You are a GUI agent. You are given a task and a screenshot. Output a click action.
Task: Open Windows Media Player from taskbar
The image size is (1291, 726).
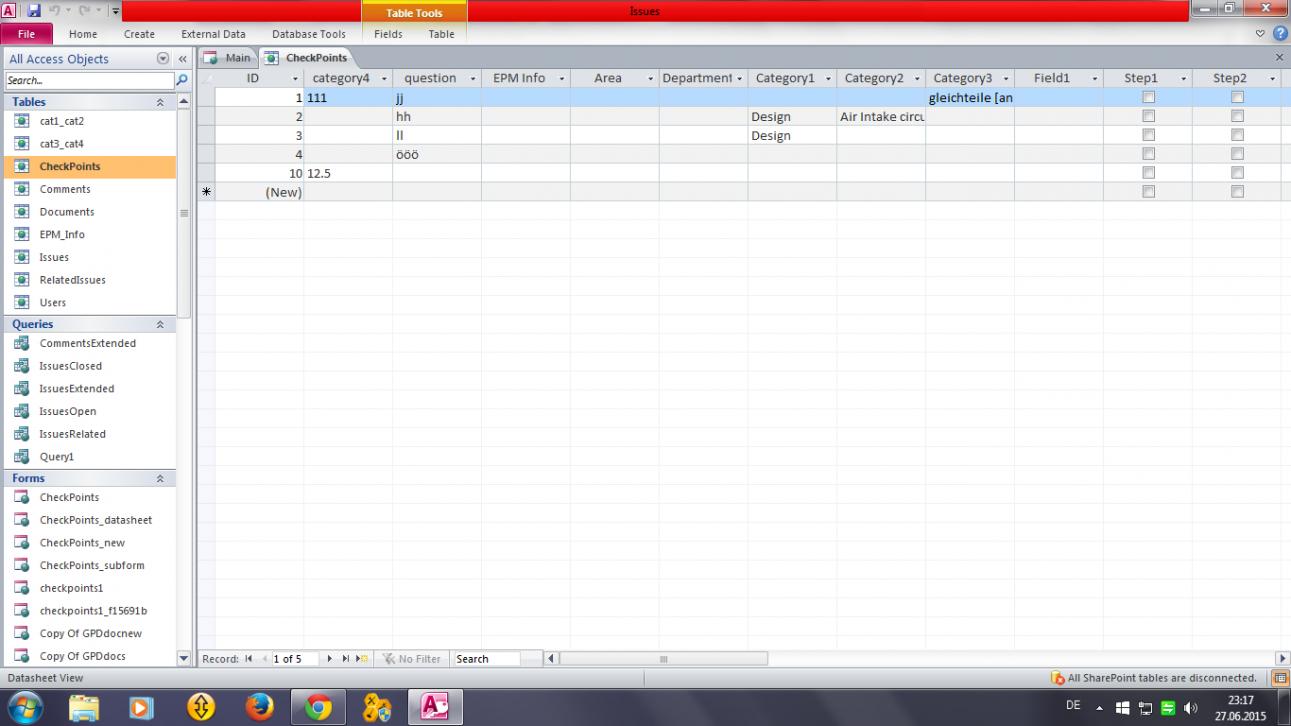(x=143, y=707)
